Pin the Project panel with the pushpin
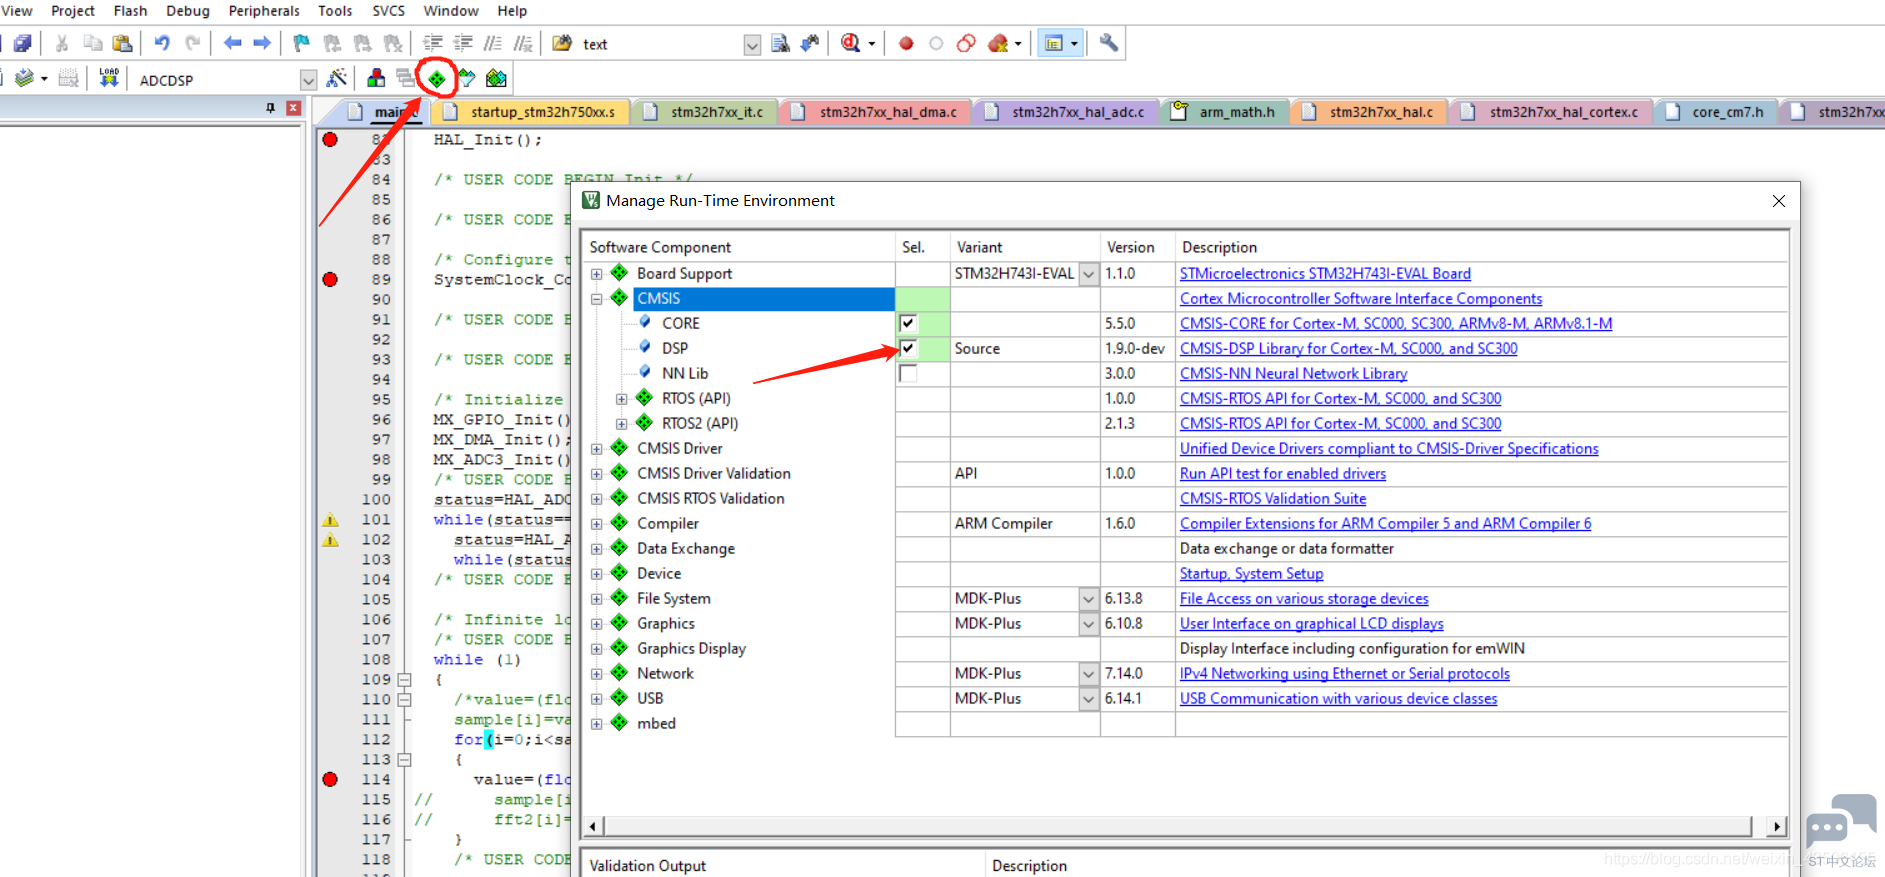The height and width of the screenshot is (877, 1885). [270, 108]
